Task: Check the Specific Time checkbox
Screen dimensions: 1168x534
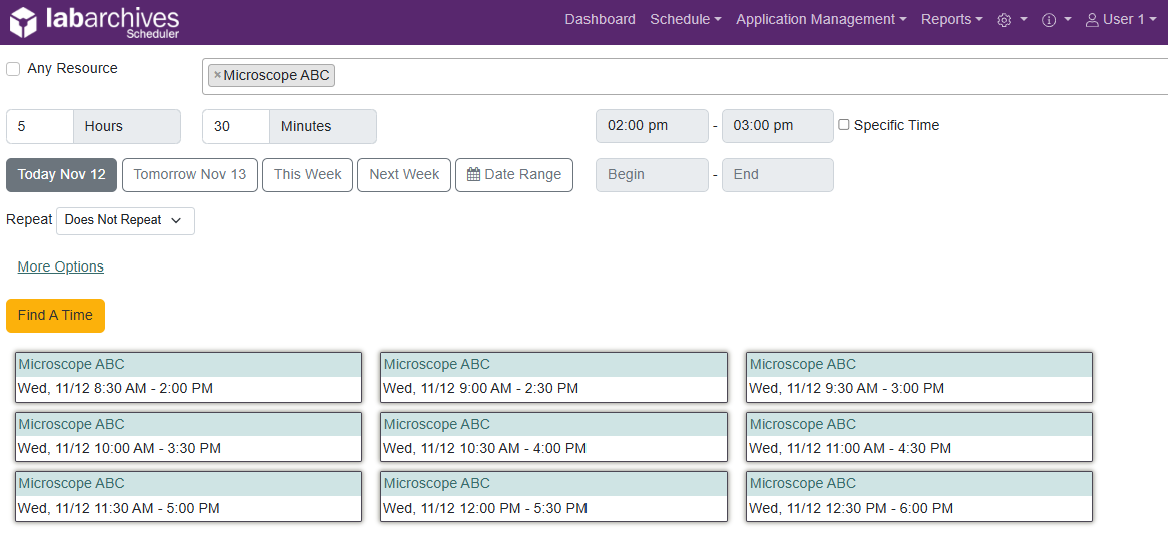Action: click(x=844, y=125)
